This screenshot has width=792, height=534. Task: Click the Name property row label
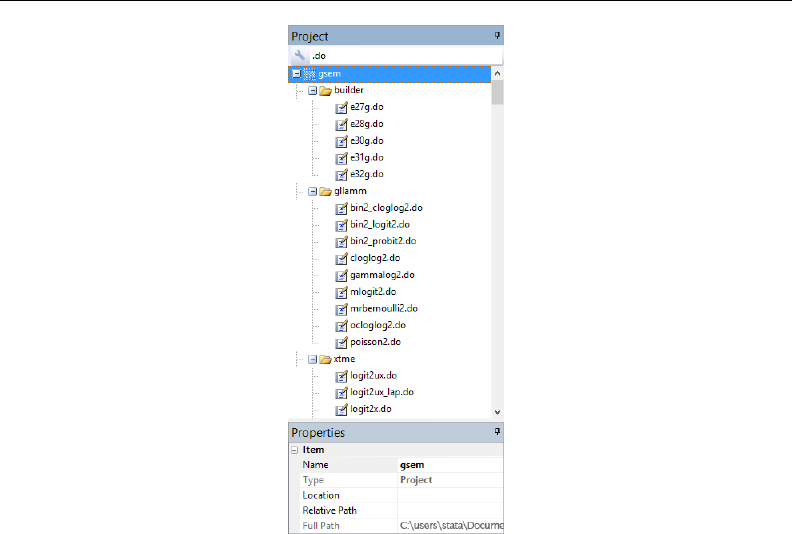point(315,465)
